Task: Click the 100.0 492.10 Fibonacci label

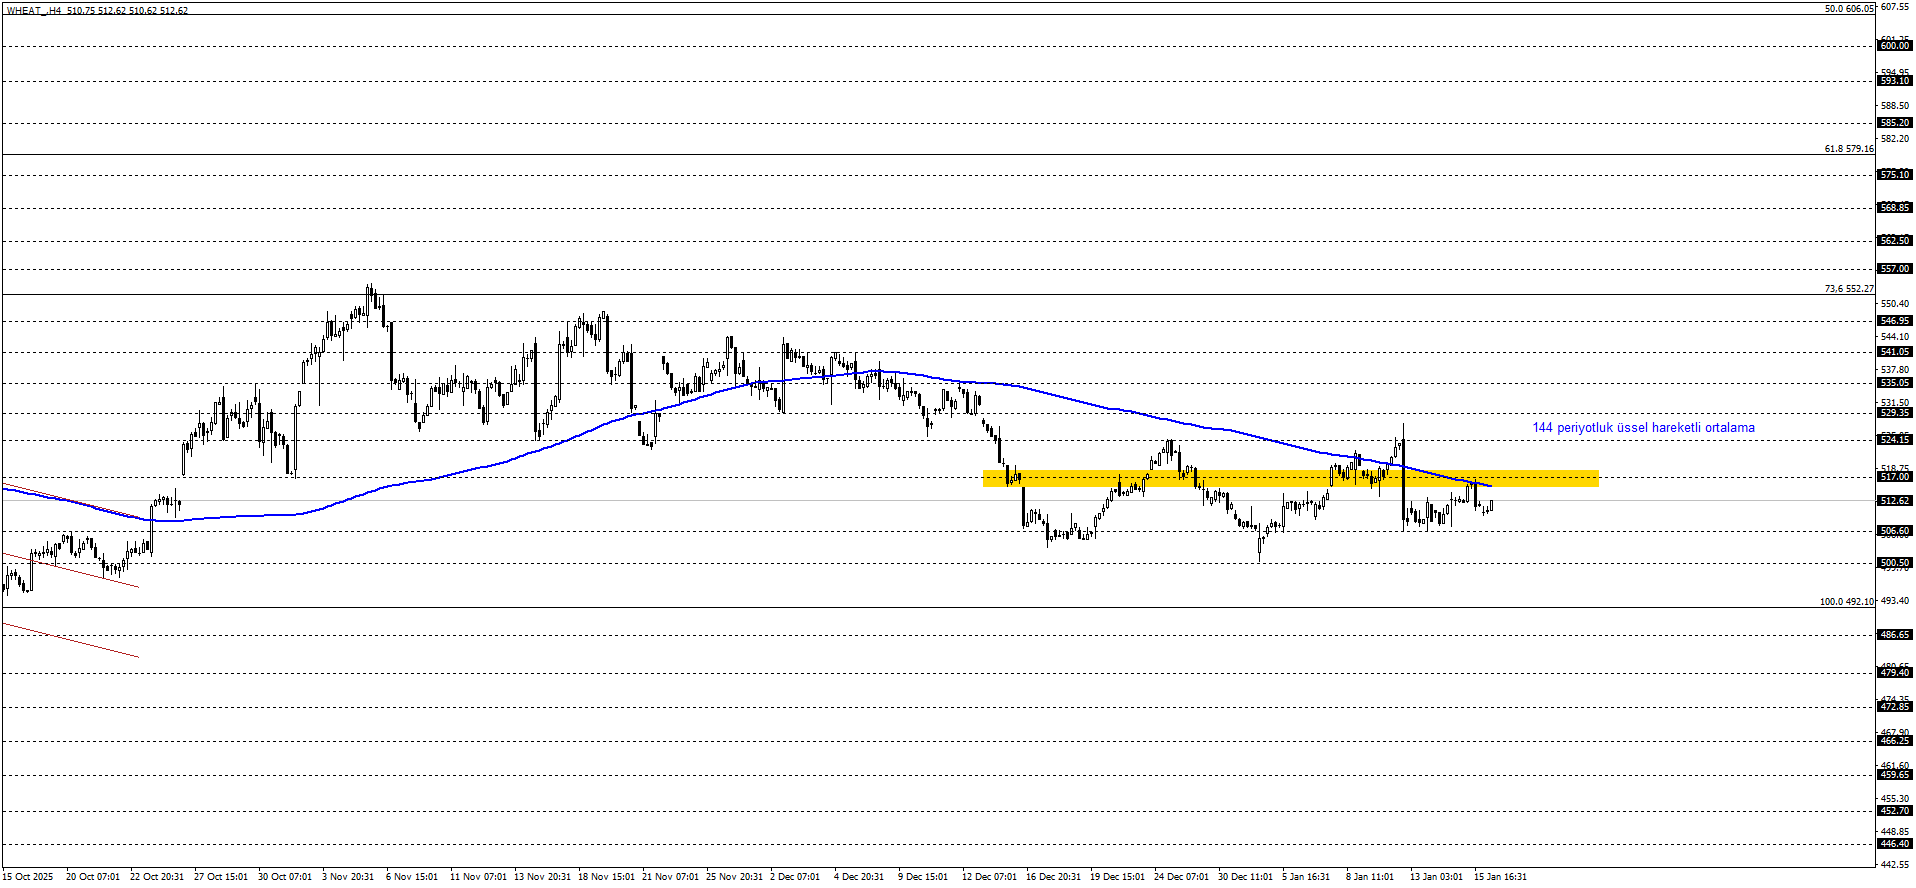Action: (x=1846, y=602)
